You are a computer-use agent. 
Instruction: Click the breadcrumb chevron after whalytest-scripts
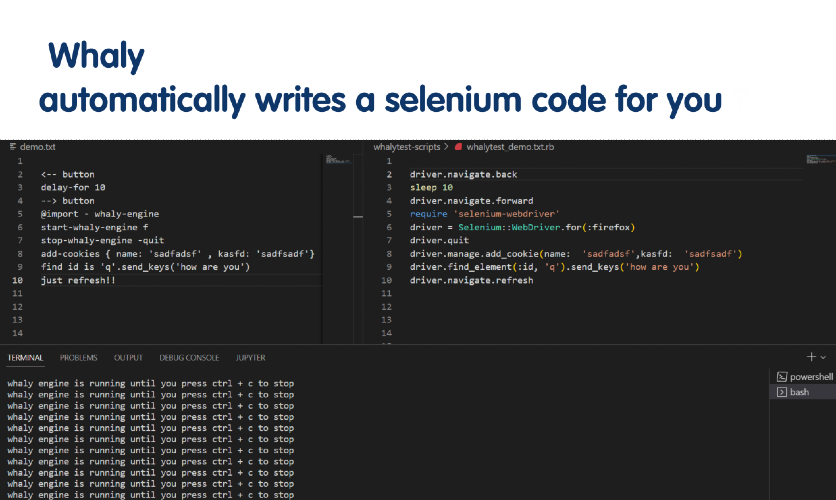tap(446, 147)
